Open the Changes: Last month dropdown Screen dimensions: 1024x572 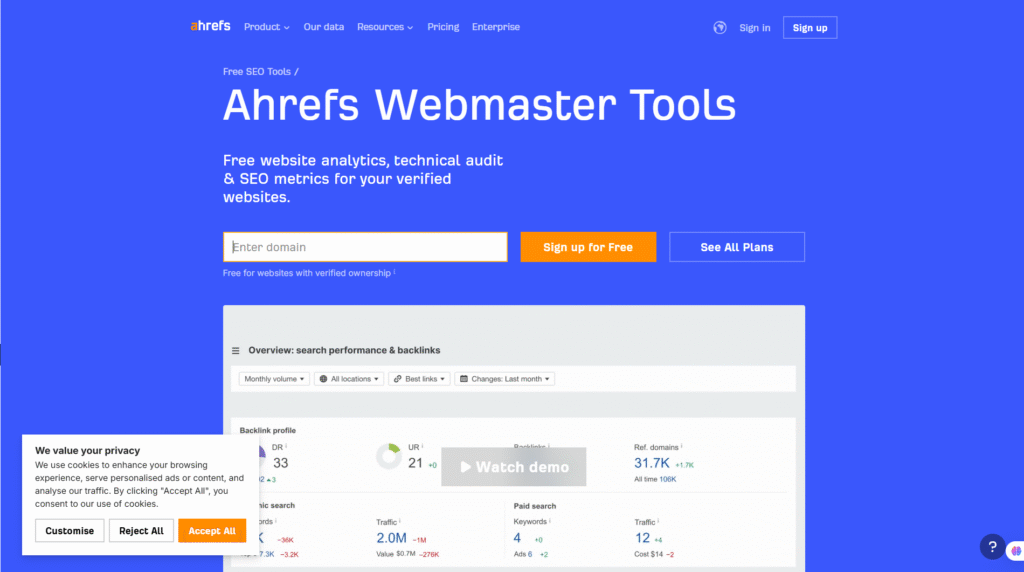[x=504, y=379]
